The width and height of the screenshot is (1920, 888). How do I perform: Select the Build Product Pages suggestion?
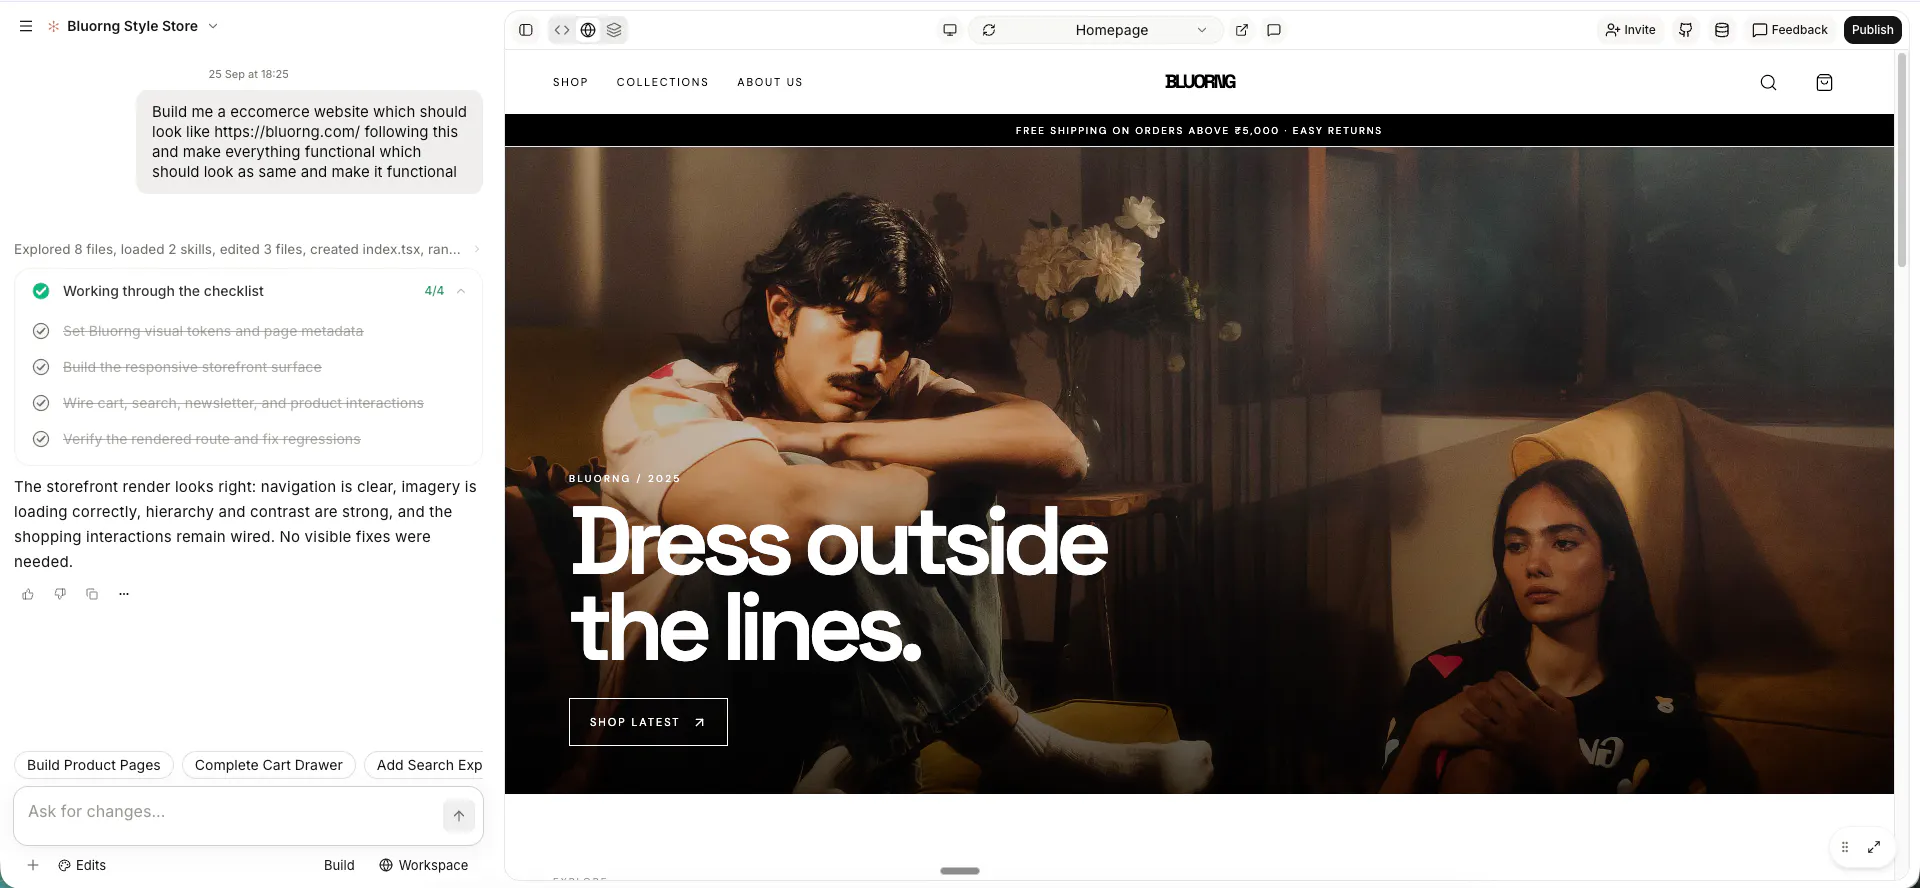click(94, 765)
